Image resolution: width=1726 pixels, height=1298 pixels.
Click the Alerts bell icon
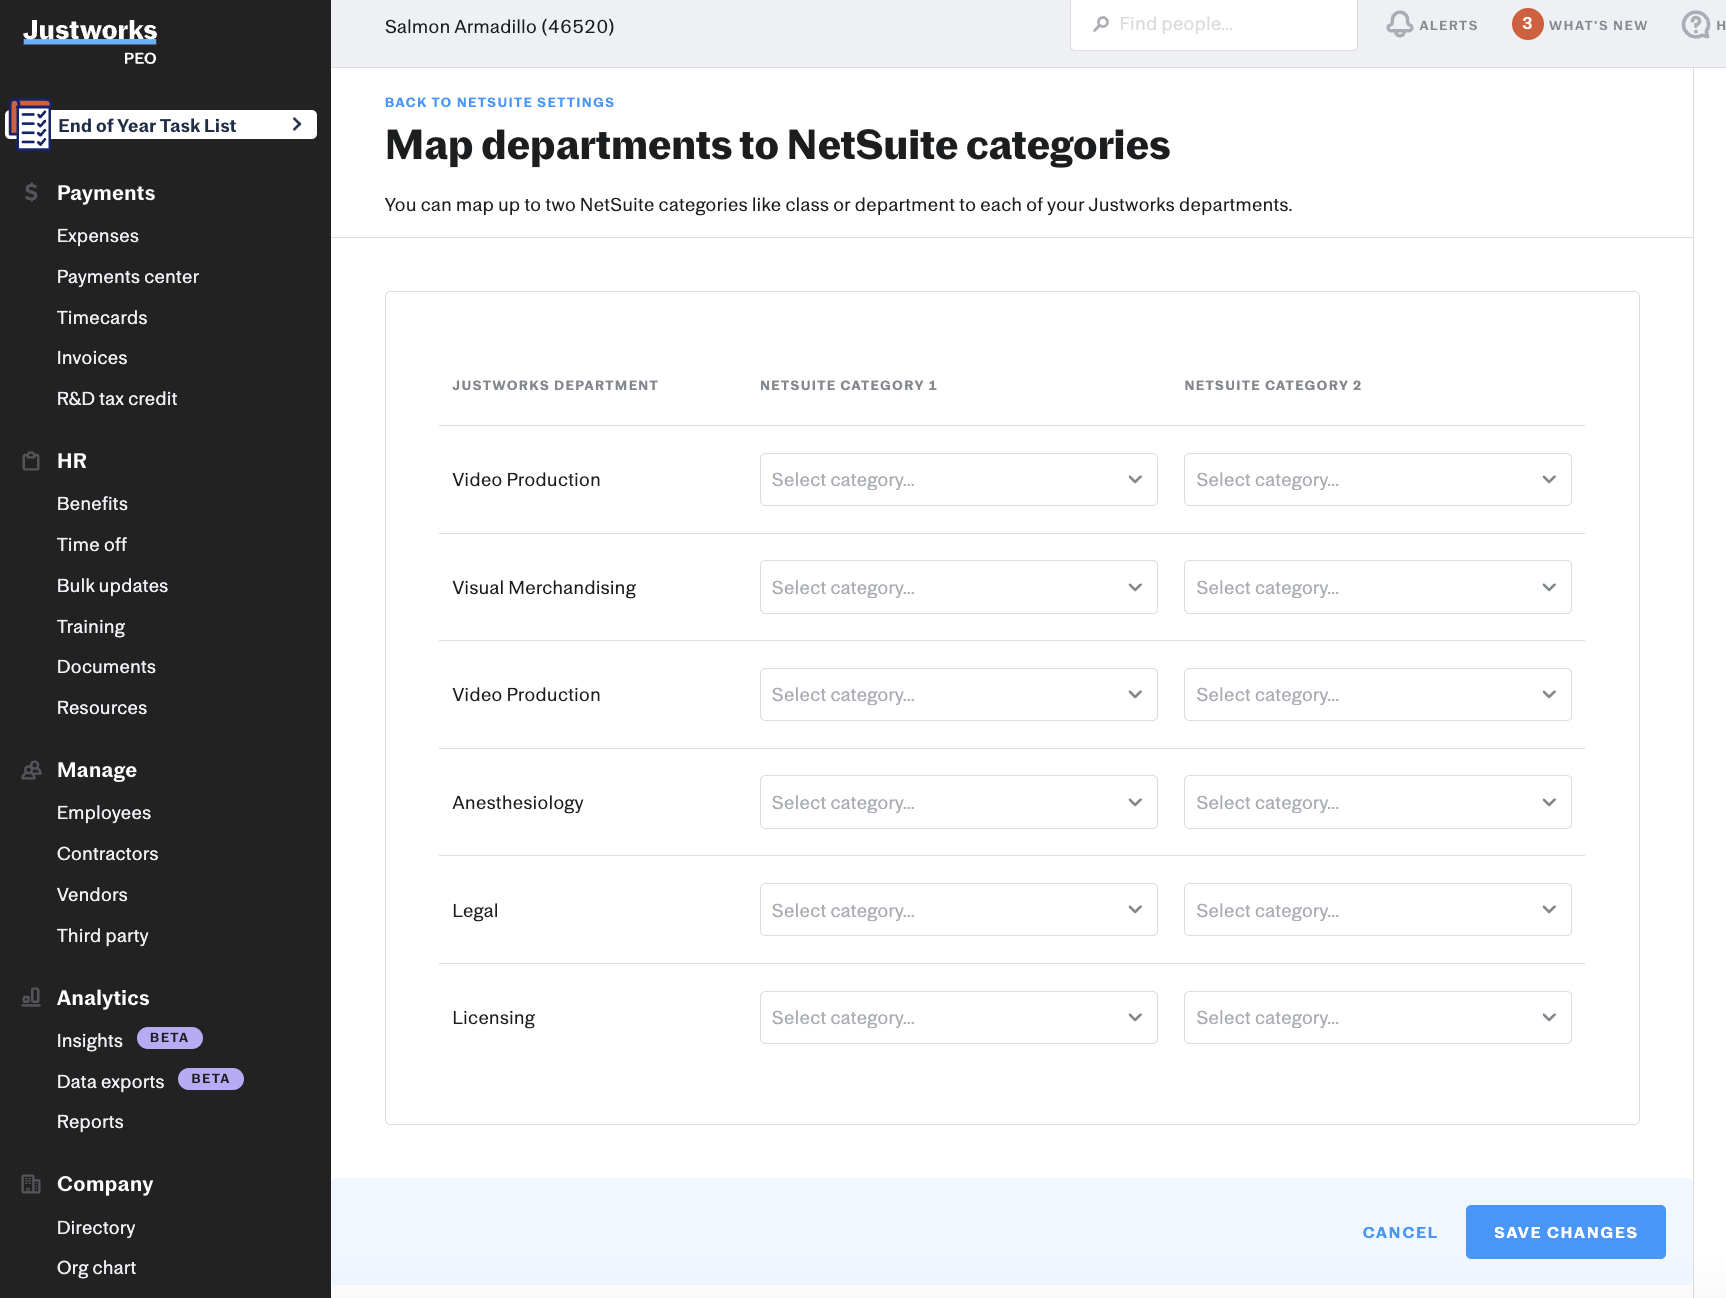coord(1399,25)
